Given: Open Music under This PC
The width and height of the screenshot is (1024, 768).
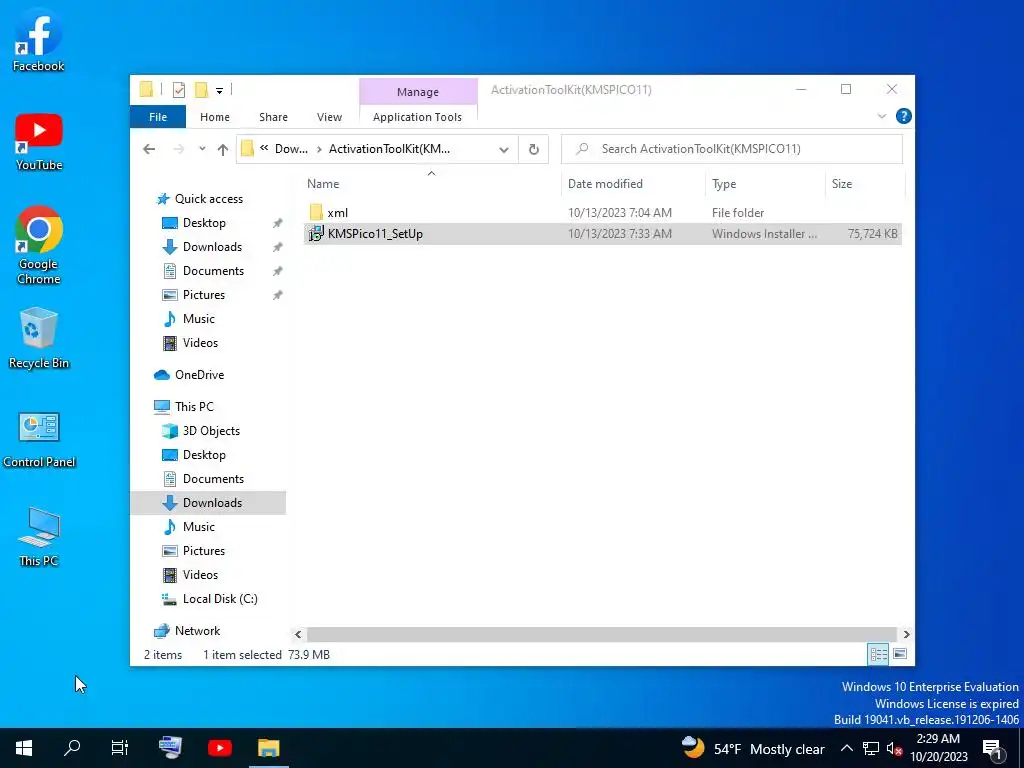Looking at the screenshot, I should pos(199,527).
